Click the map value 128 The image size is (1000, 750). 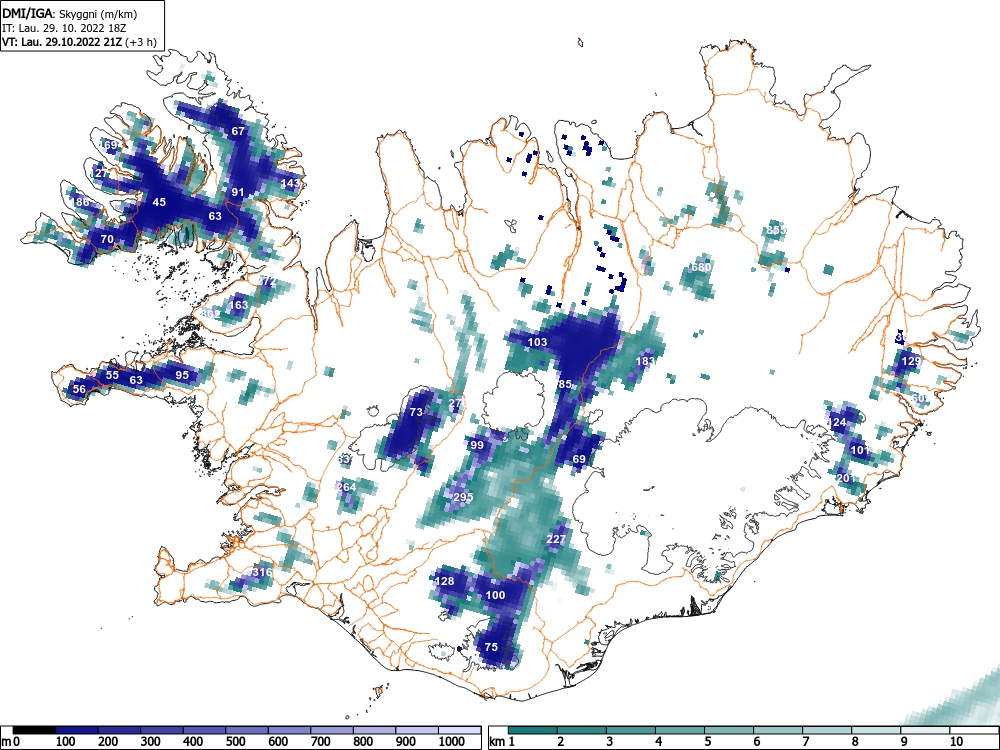444,581
